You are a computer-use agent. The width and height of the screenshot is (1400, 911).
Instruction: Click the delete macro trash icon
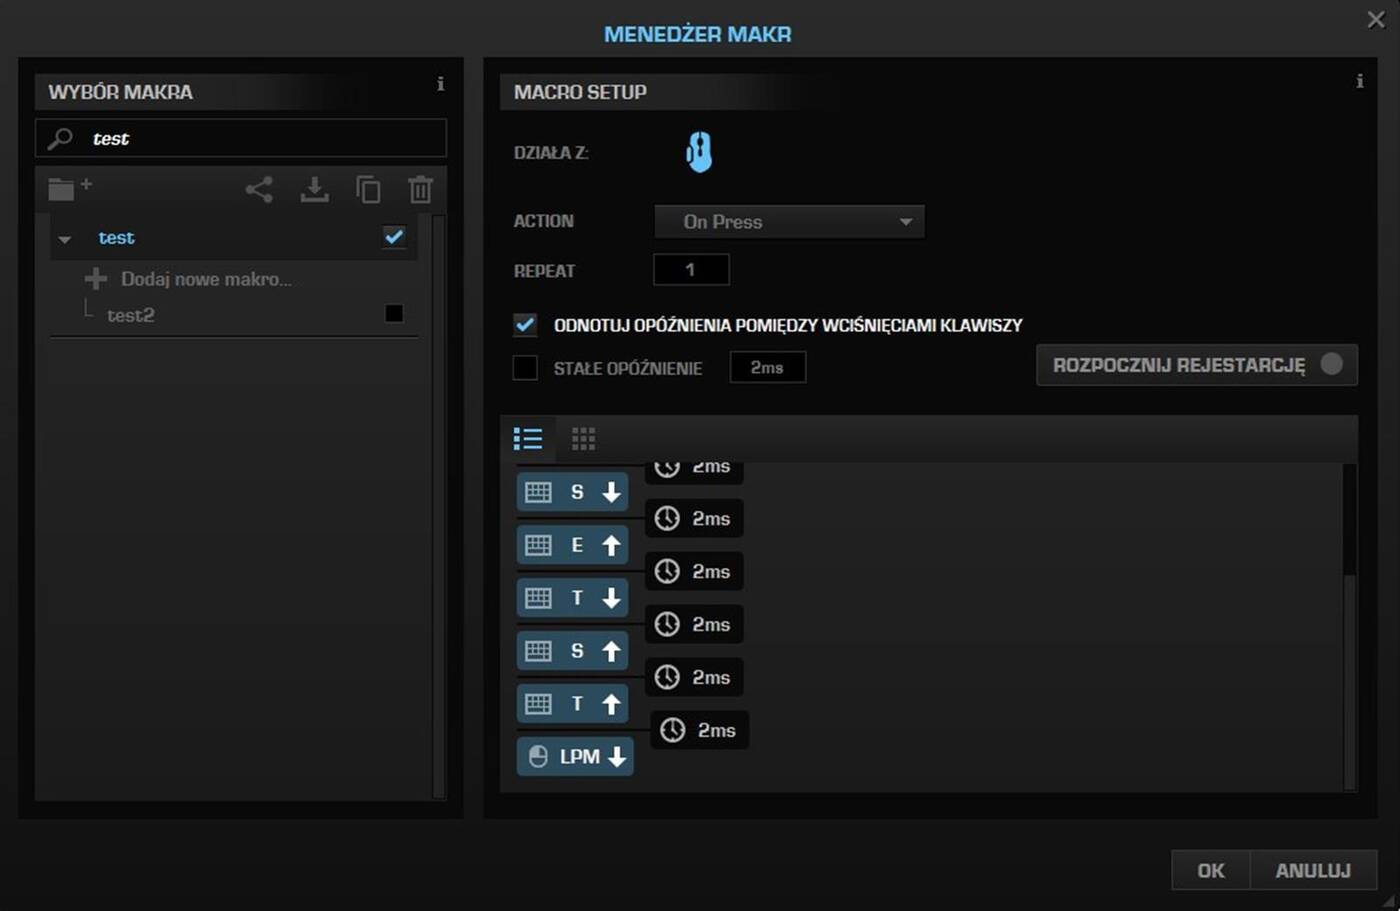(x=420, y=189)
